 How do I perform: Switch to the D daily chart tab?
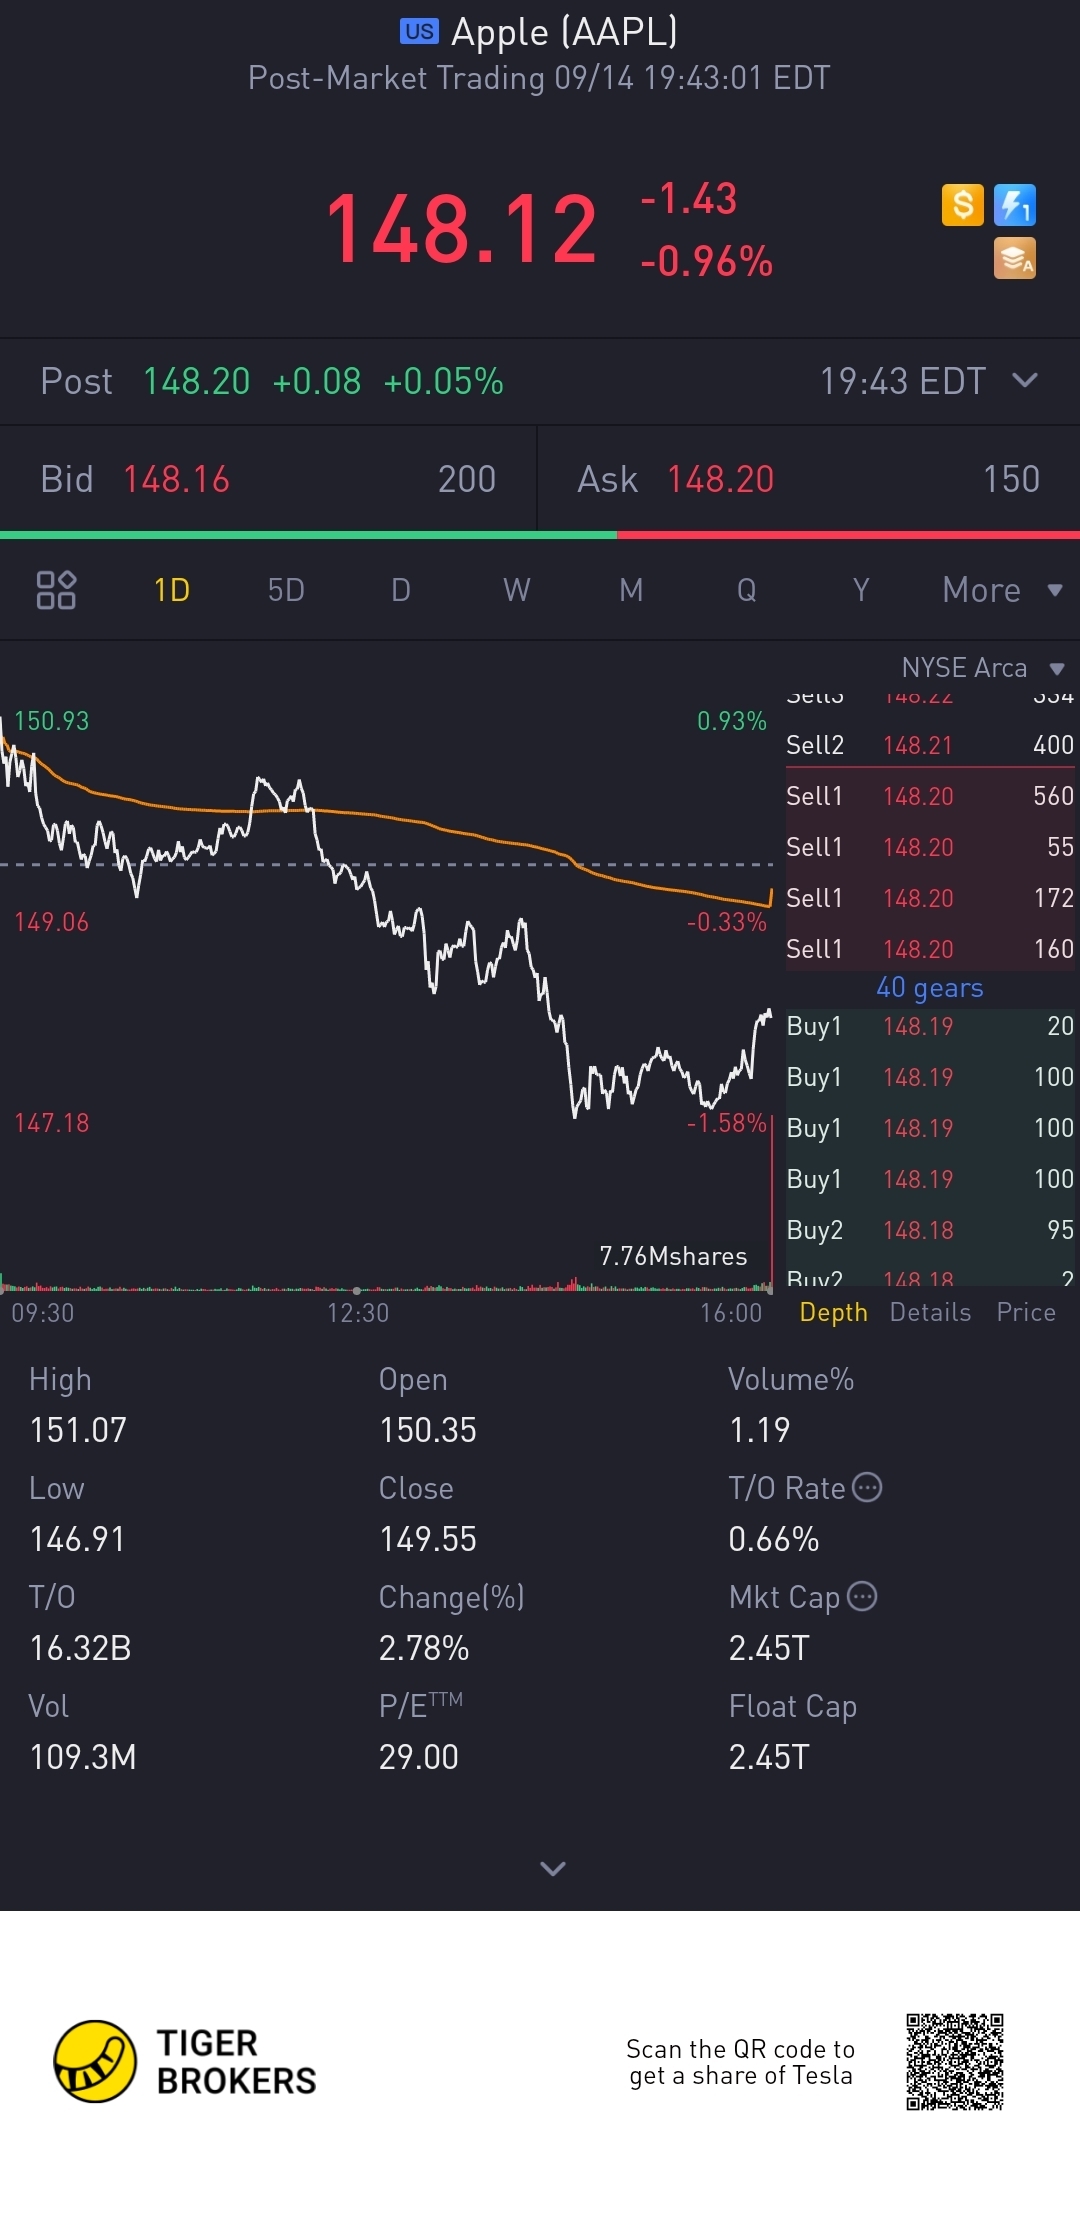click(401, 590)
